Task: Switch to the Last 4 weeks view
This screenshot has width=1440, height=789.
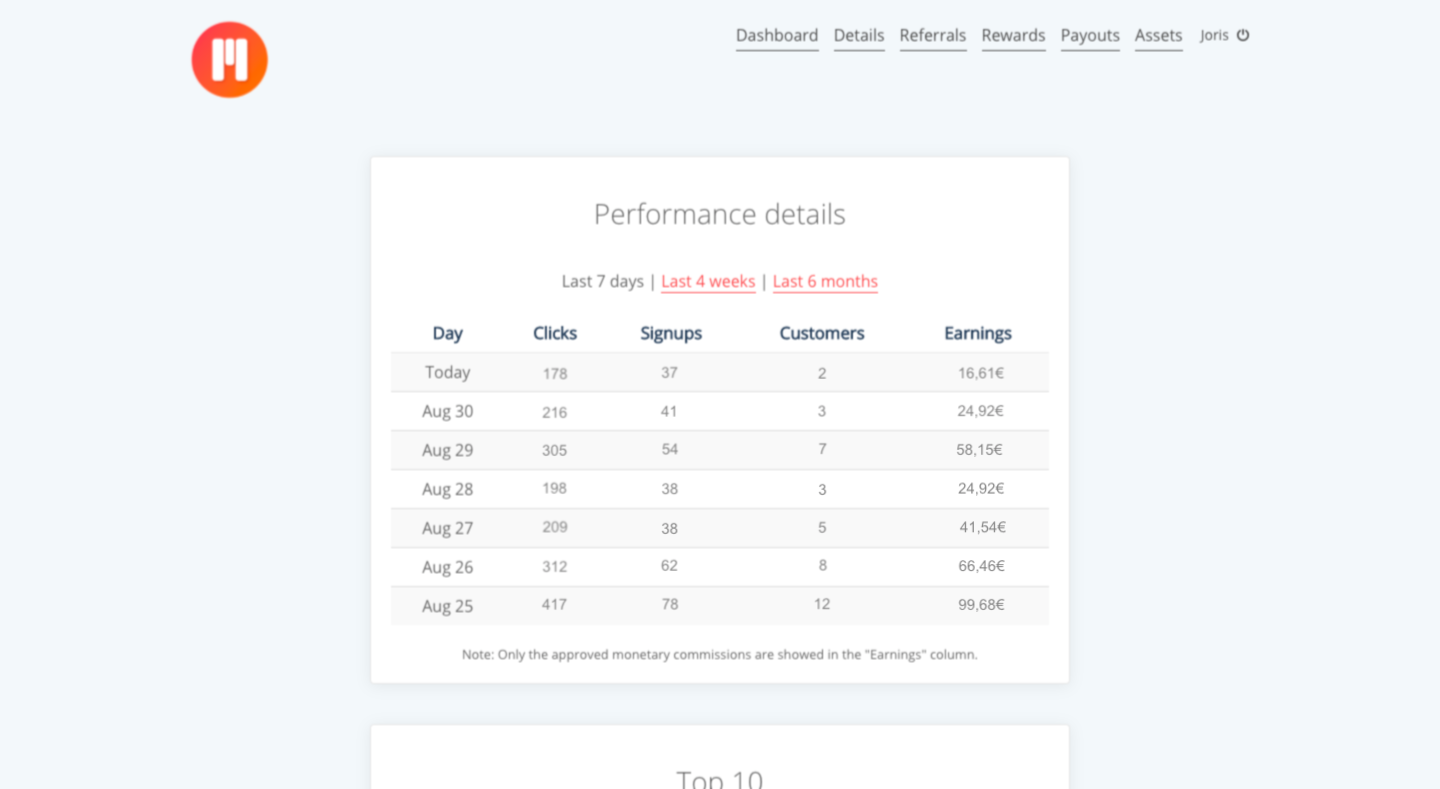Action: [708, 282]
